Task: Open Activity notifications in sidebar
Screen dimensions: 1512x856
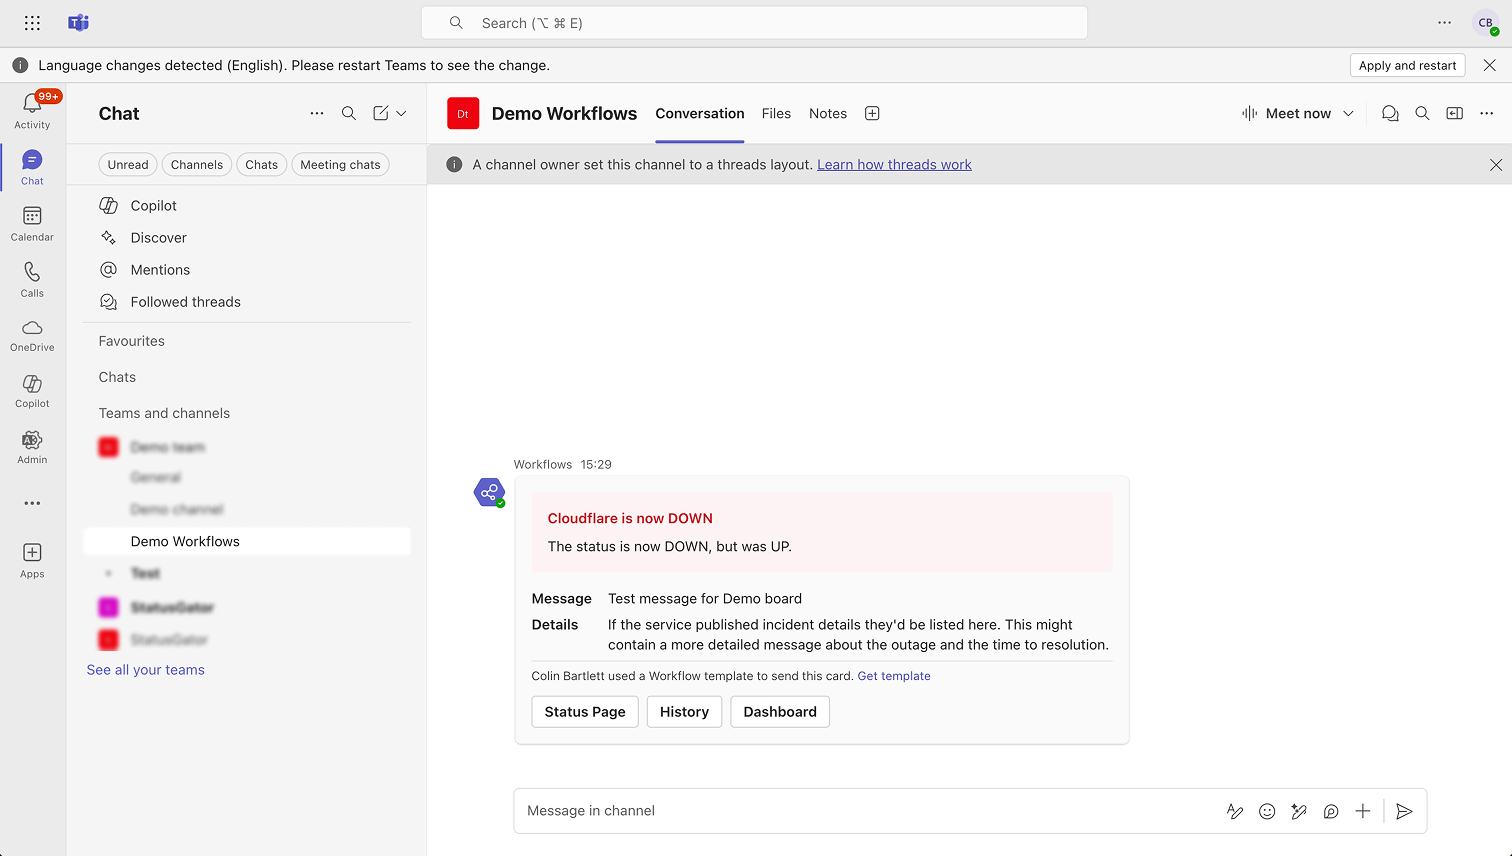Action: (x=32, y=110)
